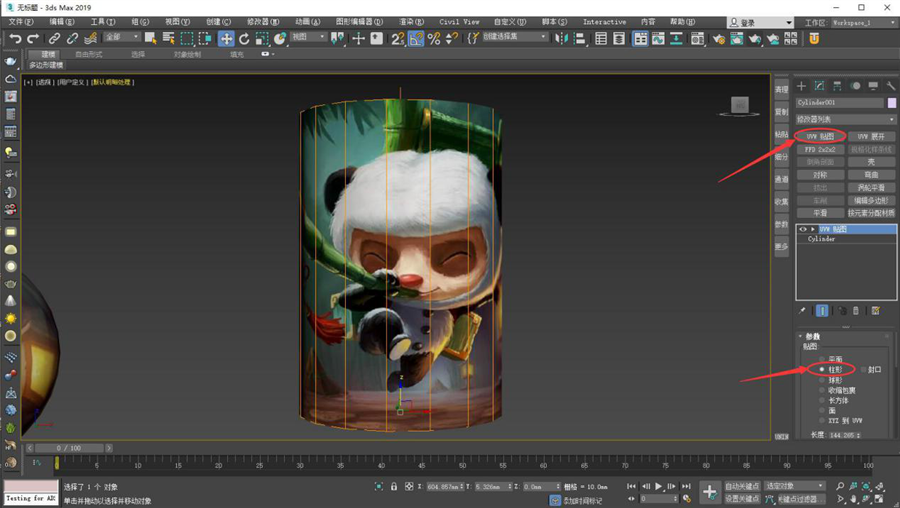900x508 pixels.
Task: Click Play Animation button
Action: (x=658, y=486)
